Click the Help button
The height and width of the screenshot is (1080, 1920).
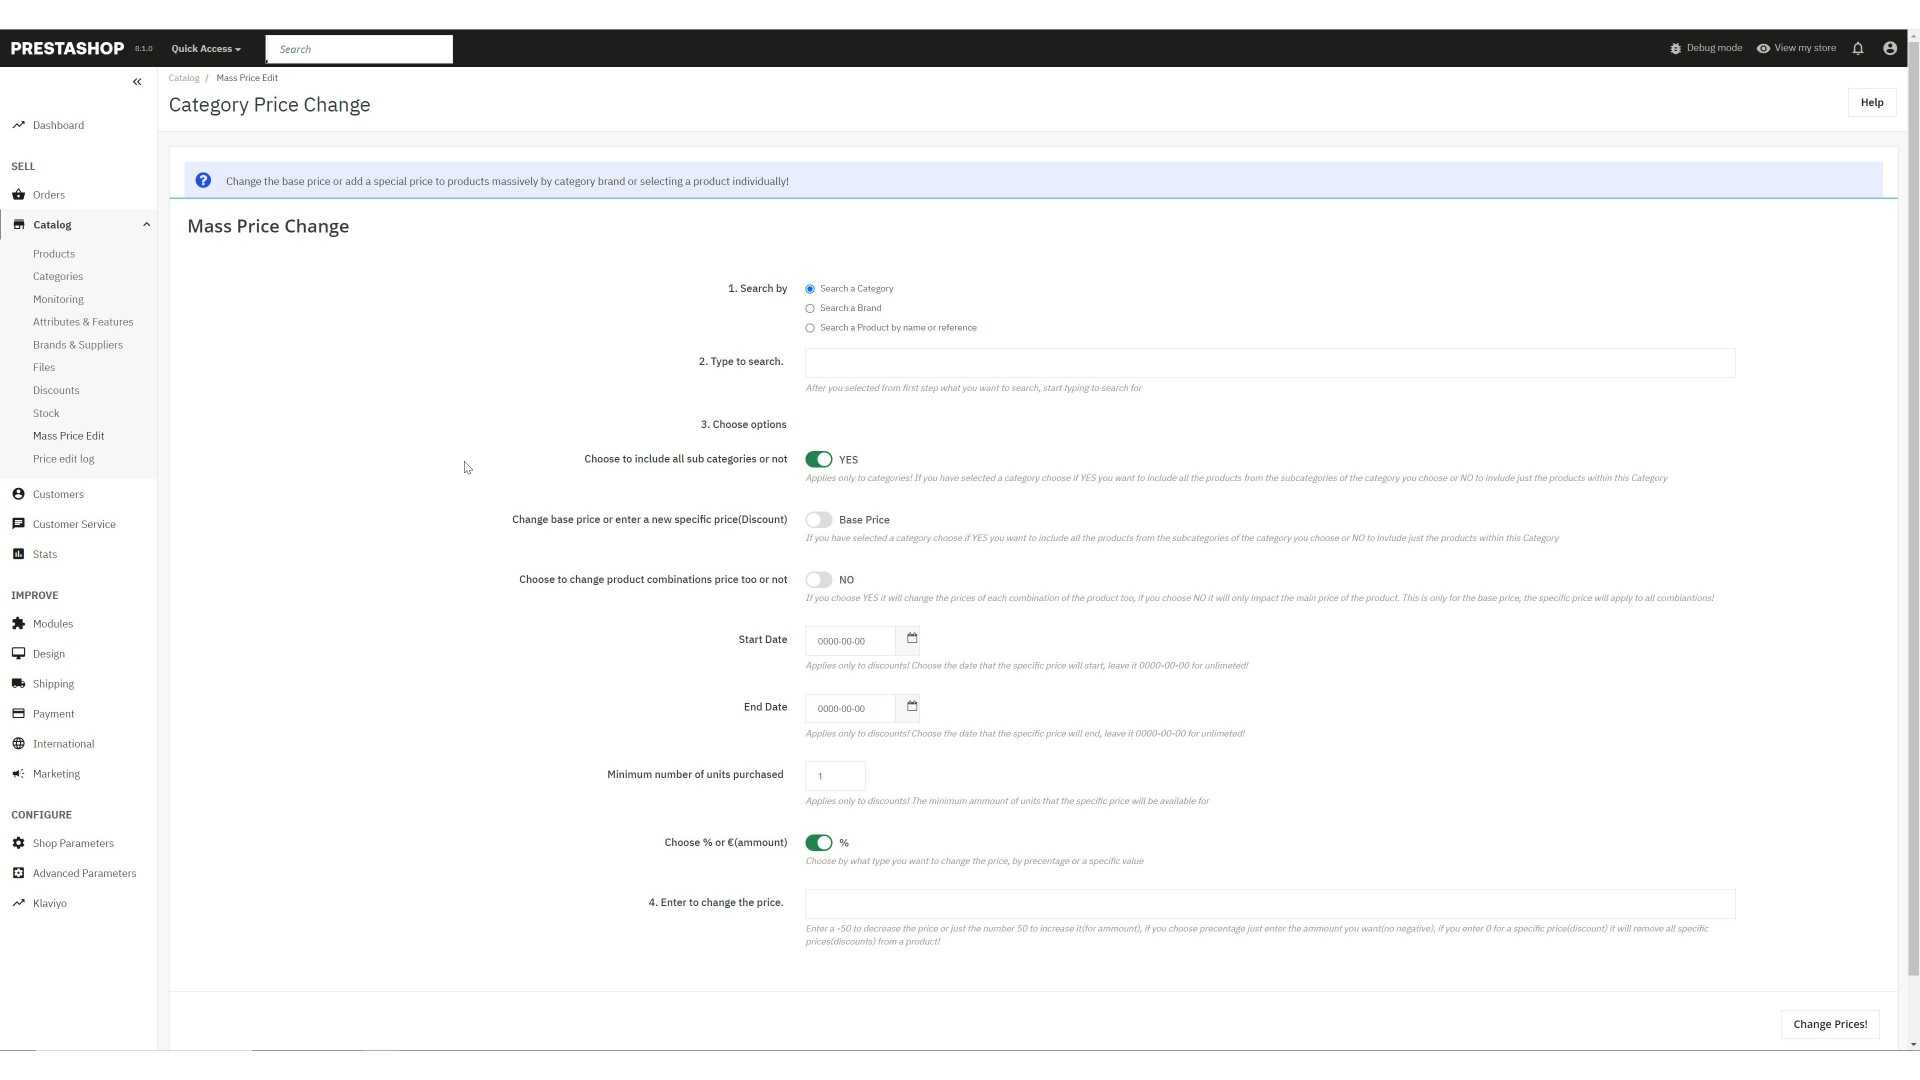coord(1871,103)
